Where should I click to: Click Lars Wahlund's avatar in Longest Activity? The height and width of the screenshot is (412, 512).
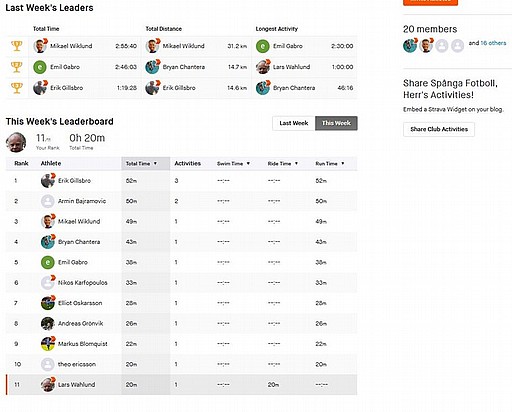point(263,67)
